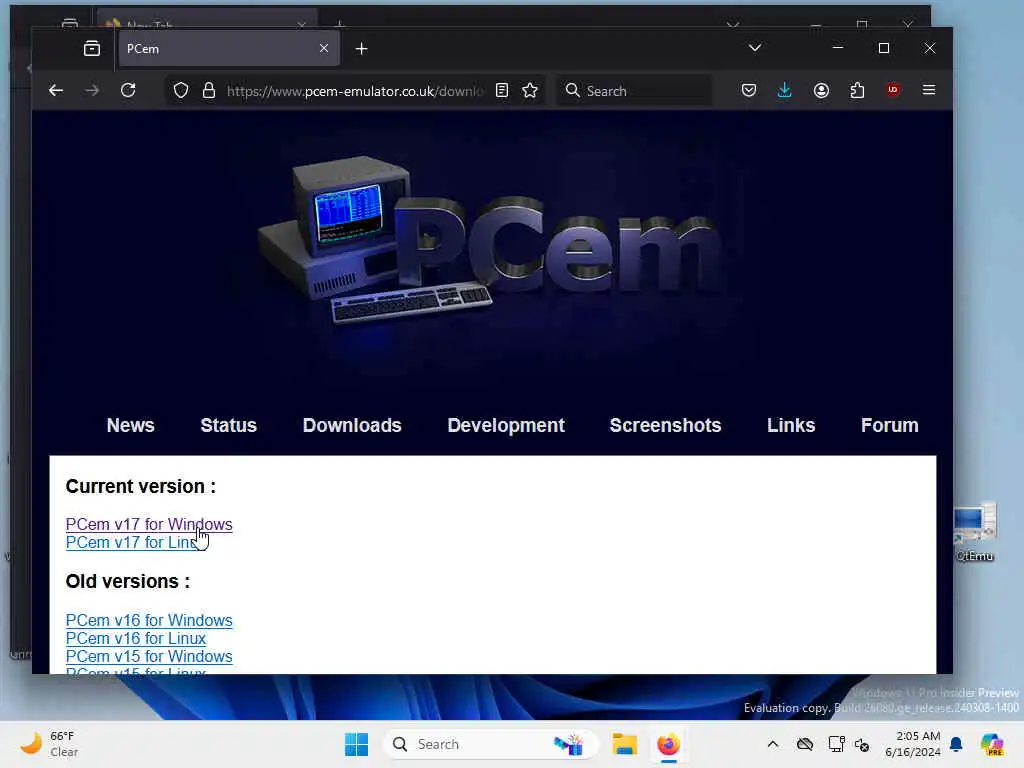
Task: Open the extensions puzzle icon
Action: [x=857, y=90]
